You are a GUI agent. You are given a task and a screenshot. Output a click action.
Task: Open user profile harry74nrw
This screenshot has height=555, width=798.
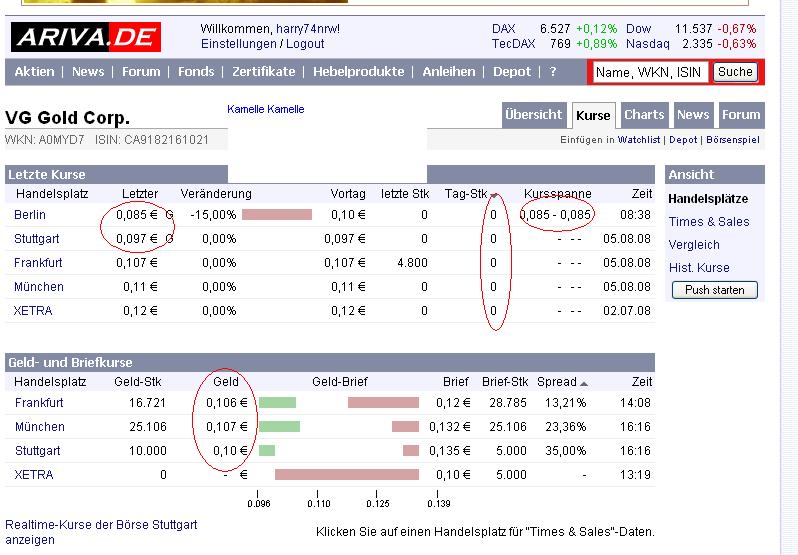[307, 28]
